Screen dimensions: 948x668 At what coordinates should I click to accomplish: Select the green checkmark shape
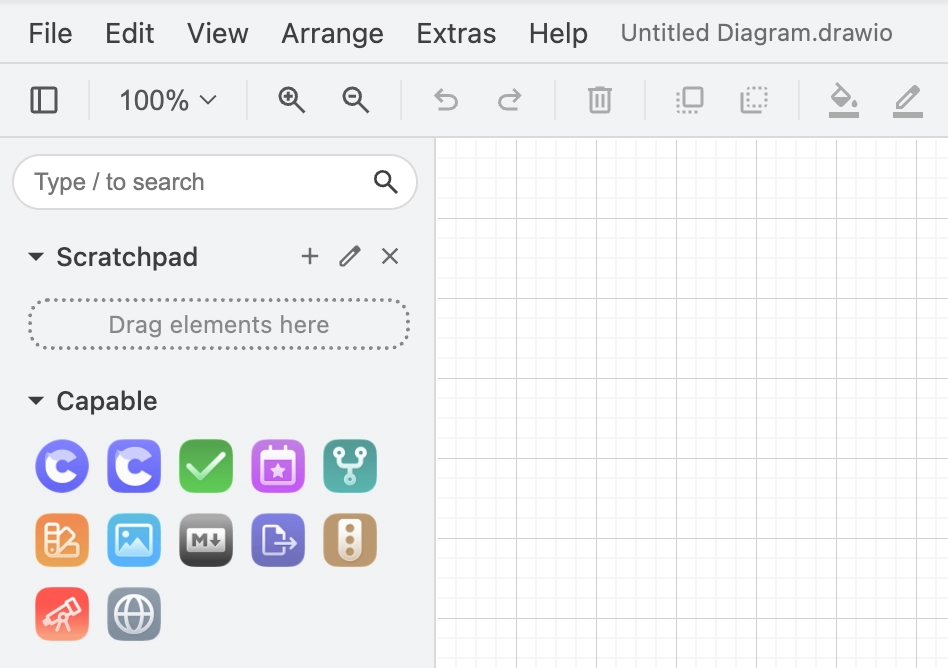pos(206,465)
